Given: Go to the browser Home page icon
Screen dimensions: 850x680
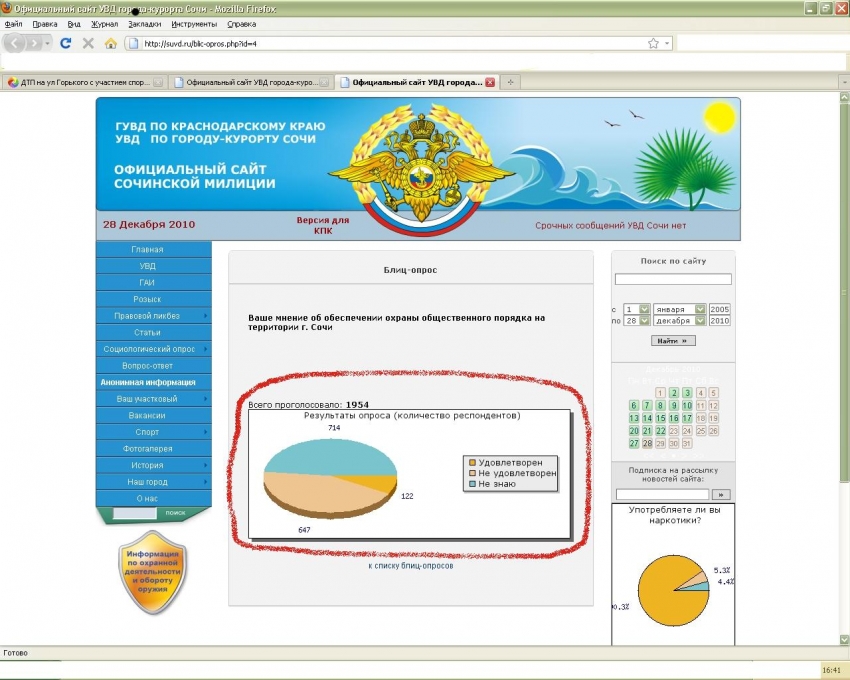Looking at the screenshot, I should (110, 43).
